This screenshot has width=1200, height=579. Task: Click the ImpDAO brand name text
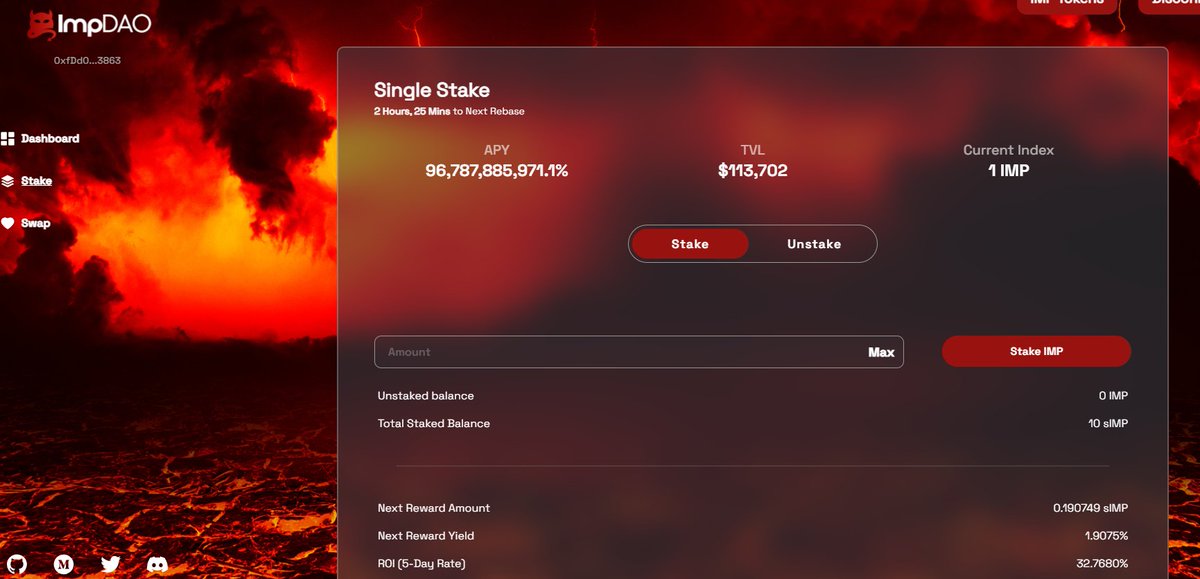105,25
